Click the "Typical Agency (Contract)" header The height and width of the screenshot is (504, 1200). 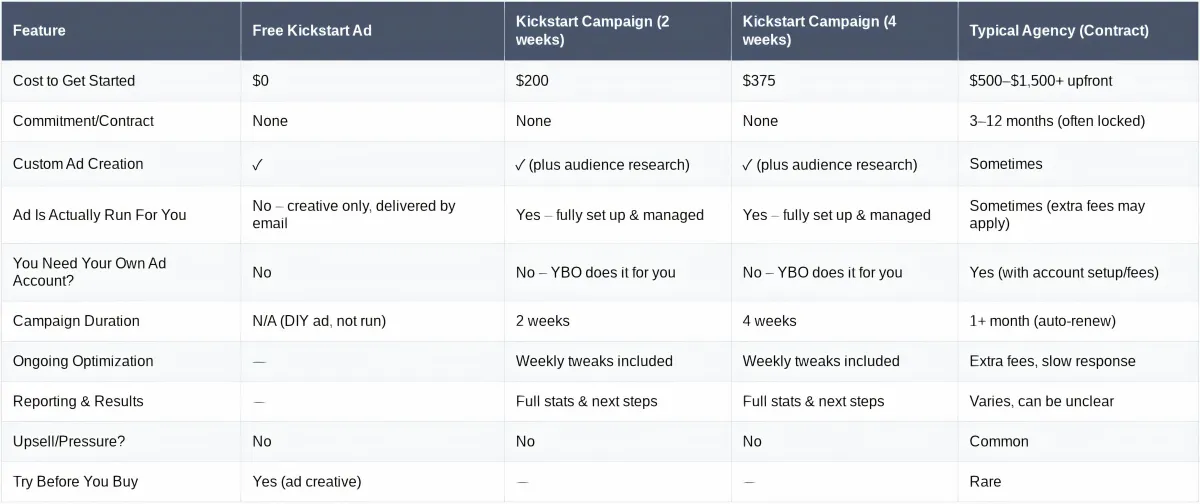(x=1059, y=30)
